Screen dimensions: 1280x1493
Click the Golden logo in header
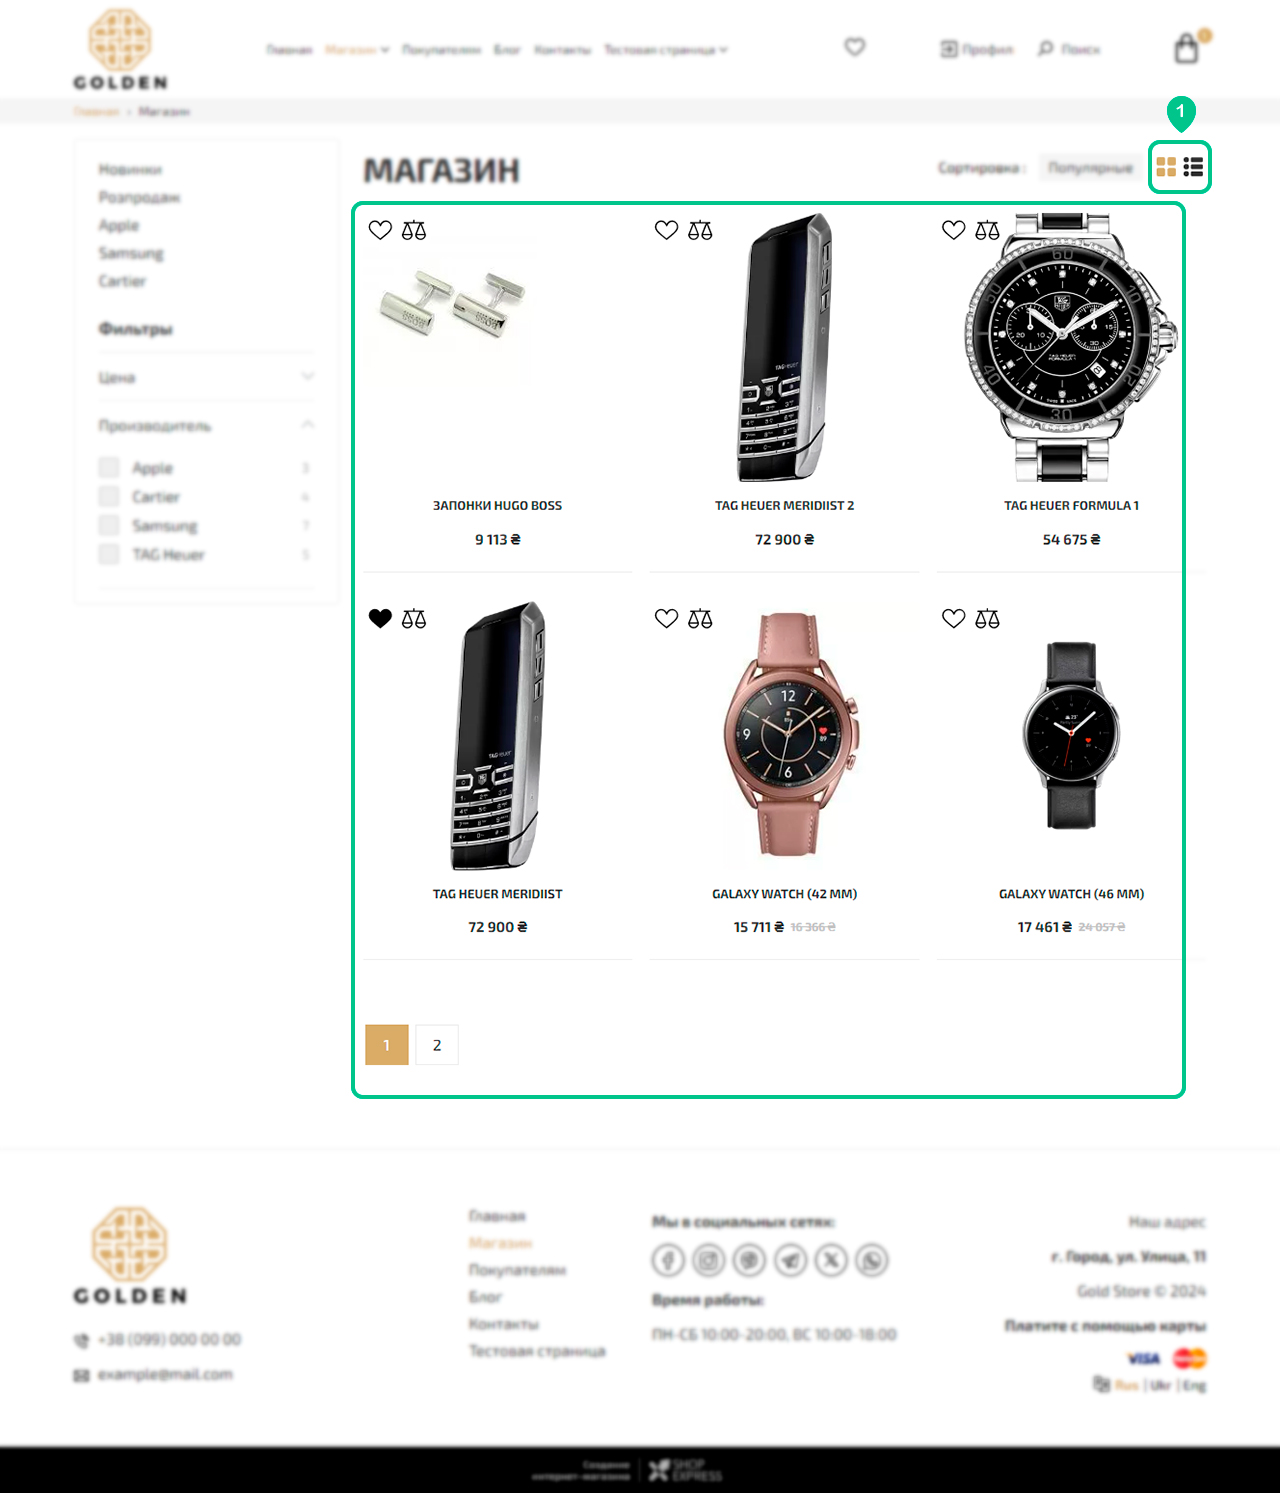(120, 50)
